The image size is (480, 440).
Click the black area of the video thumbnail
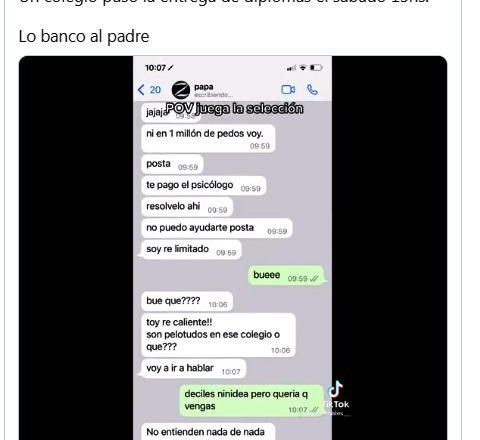[76, 247]
